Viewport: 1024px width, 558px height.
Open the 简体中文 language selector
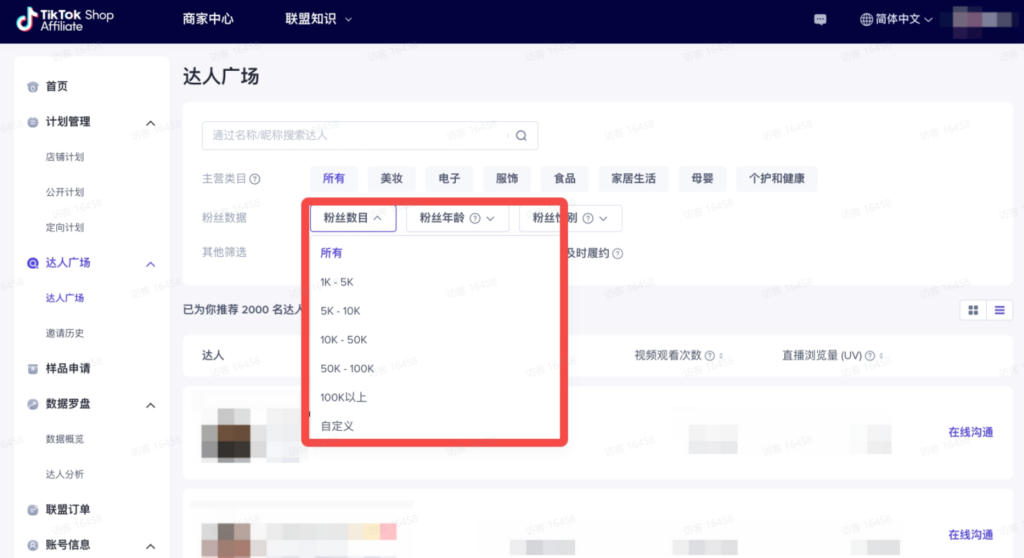(x=896, y=20)
